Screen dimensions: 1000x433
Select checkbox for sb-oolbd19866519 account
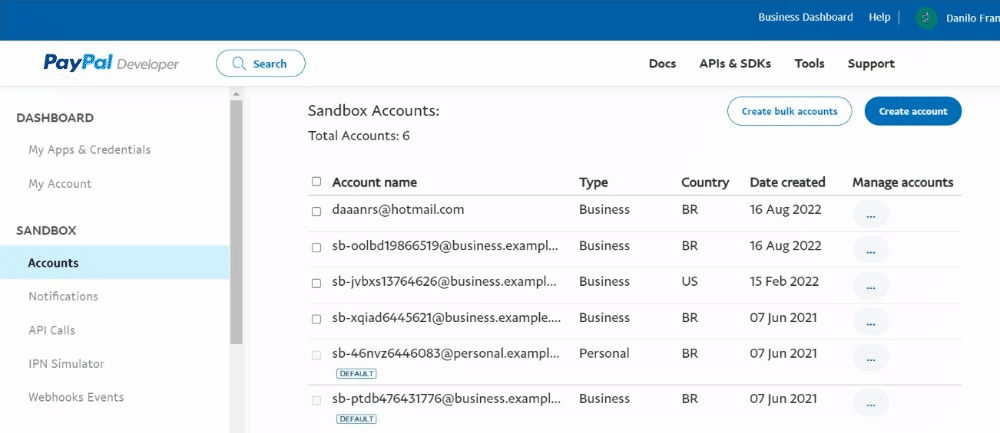point(316,247)
